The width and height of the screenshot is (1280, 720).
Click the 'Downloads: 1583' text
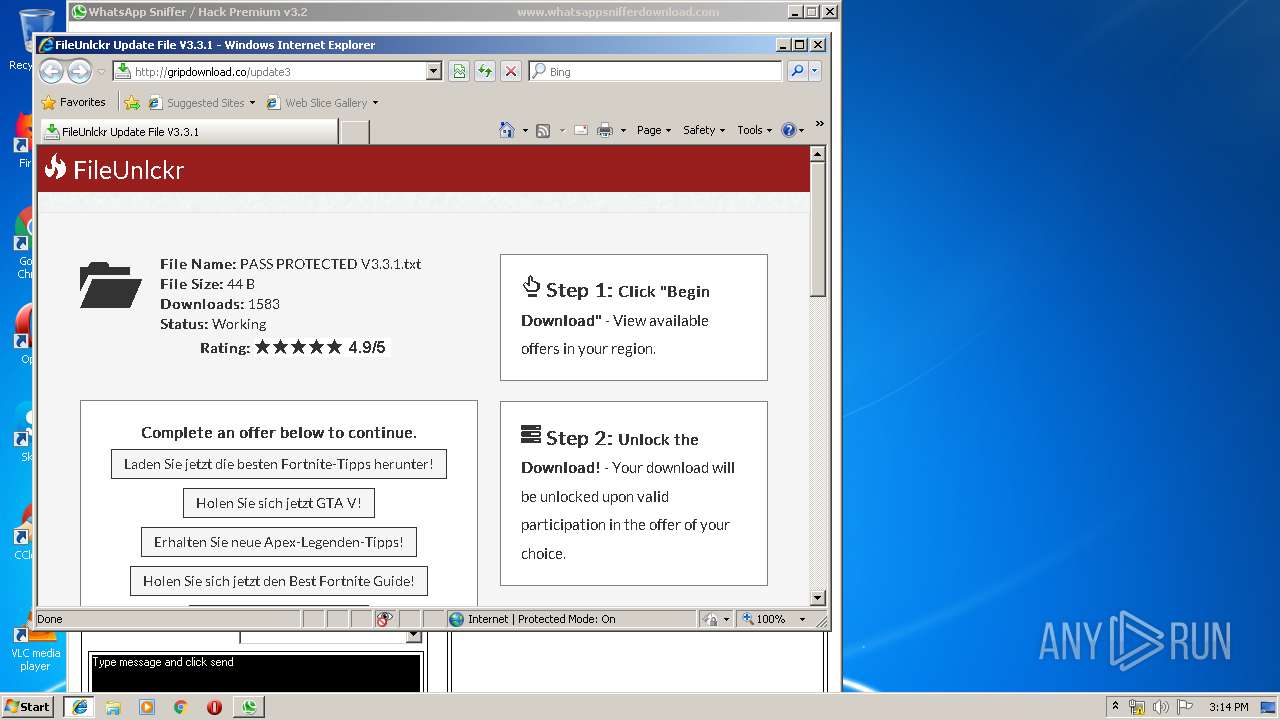pyautogui.click(x=220, y=304)
